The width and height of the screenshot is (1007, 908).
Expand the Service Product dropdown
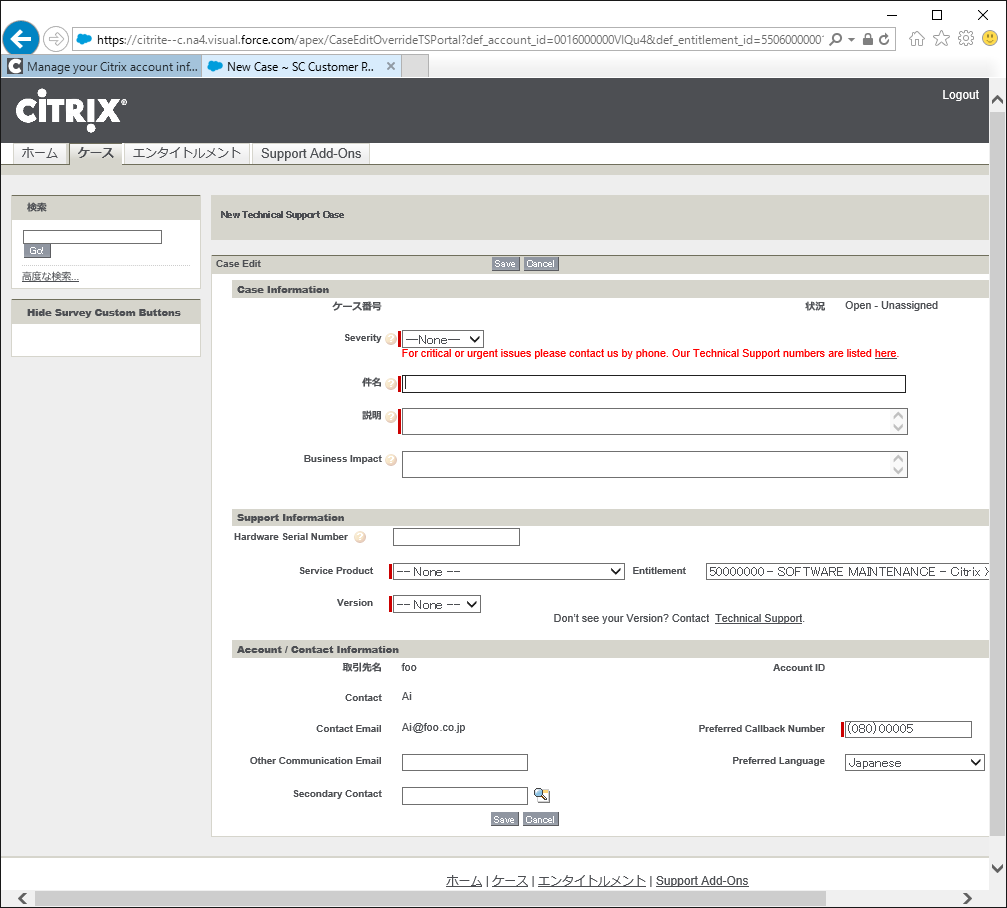(509, 572)
